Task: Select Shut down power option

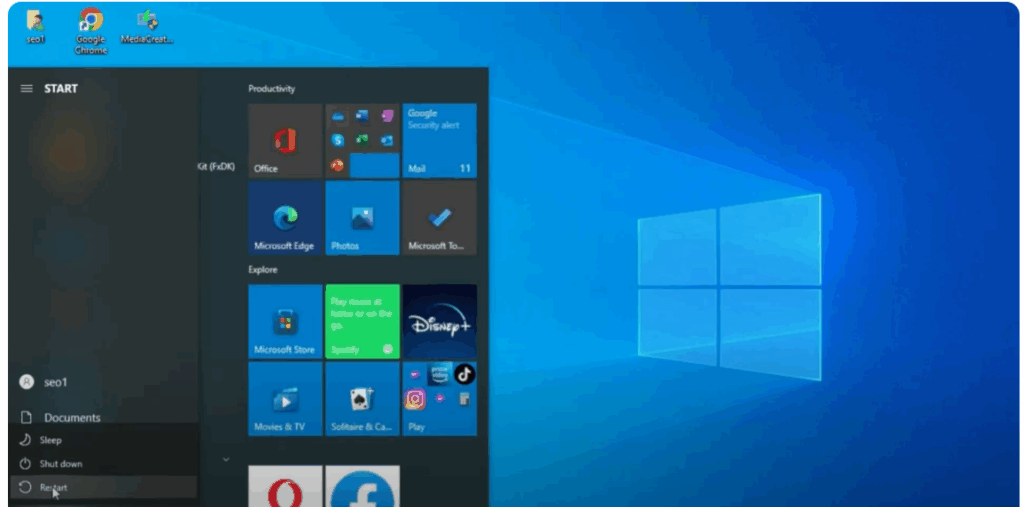Action: (x=104, y=463)
